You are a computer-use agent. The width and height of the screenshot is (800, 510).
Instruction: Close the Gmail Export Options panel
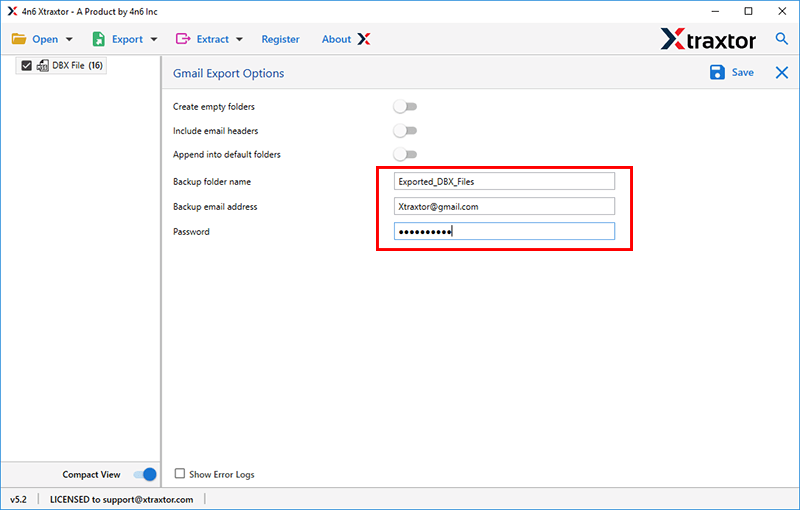click(782, 72)
